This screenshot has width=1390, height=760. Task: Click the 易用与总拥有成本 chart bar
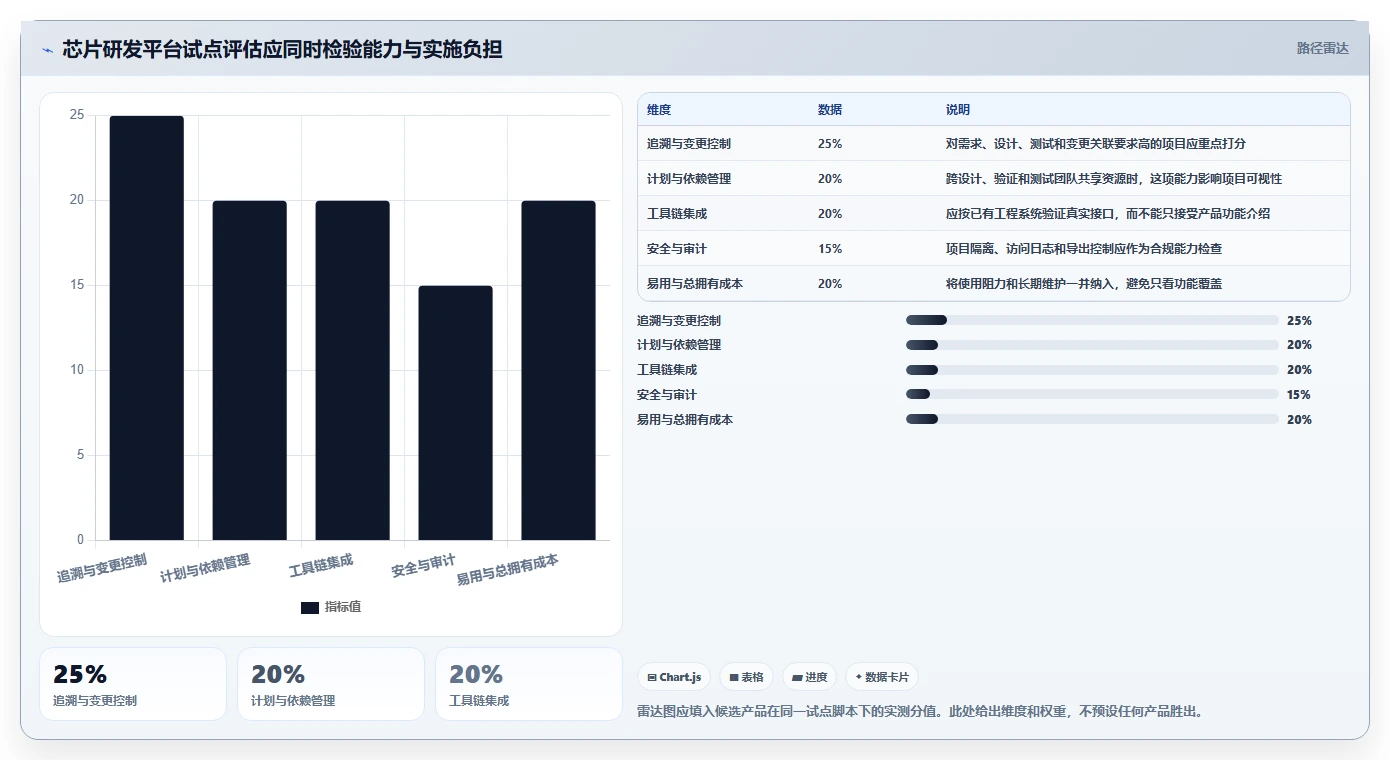click(x=559, y=370)
